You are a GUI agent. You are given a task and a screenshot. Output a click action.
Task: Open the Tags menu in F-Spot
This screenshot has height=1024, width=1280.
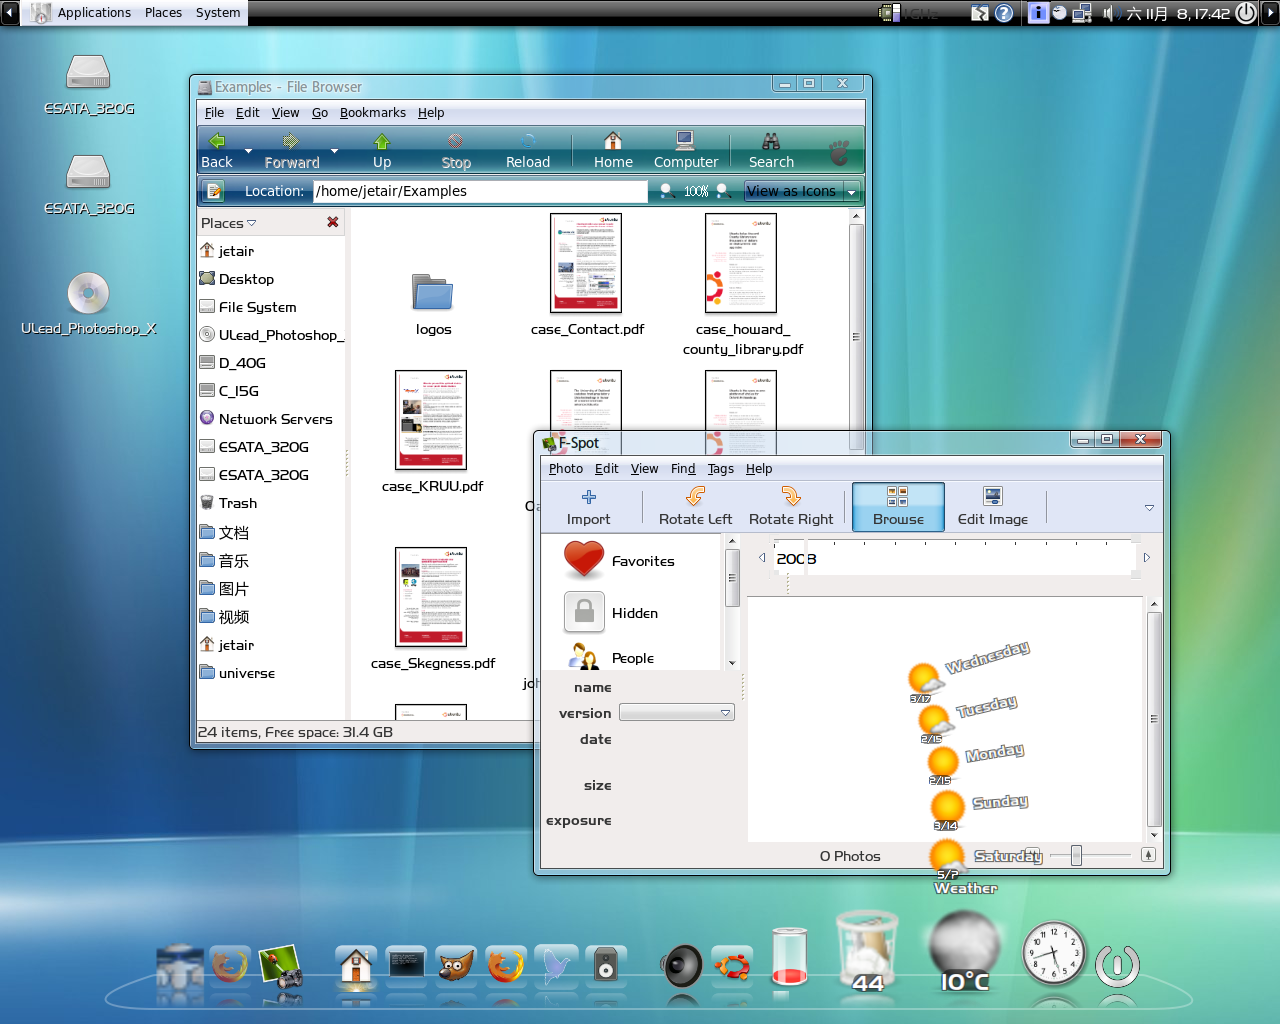pyautogui.click(x=721, y=469)
